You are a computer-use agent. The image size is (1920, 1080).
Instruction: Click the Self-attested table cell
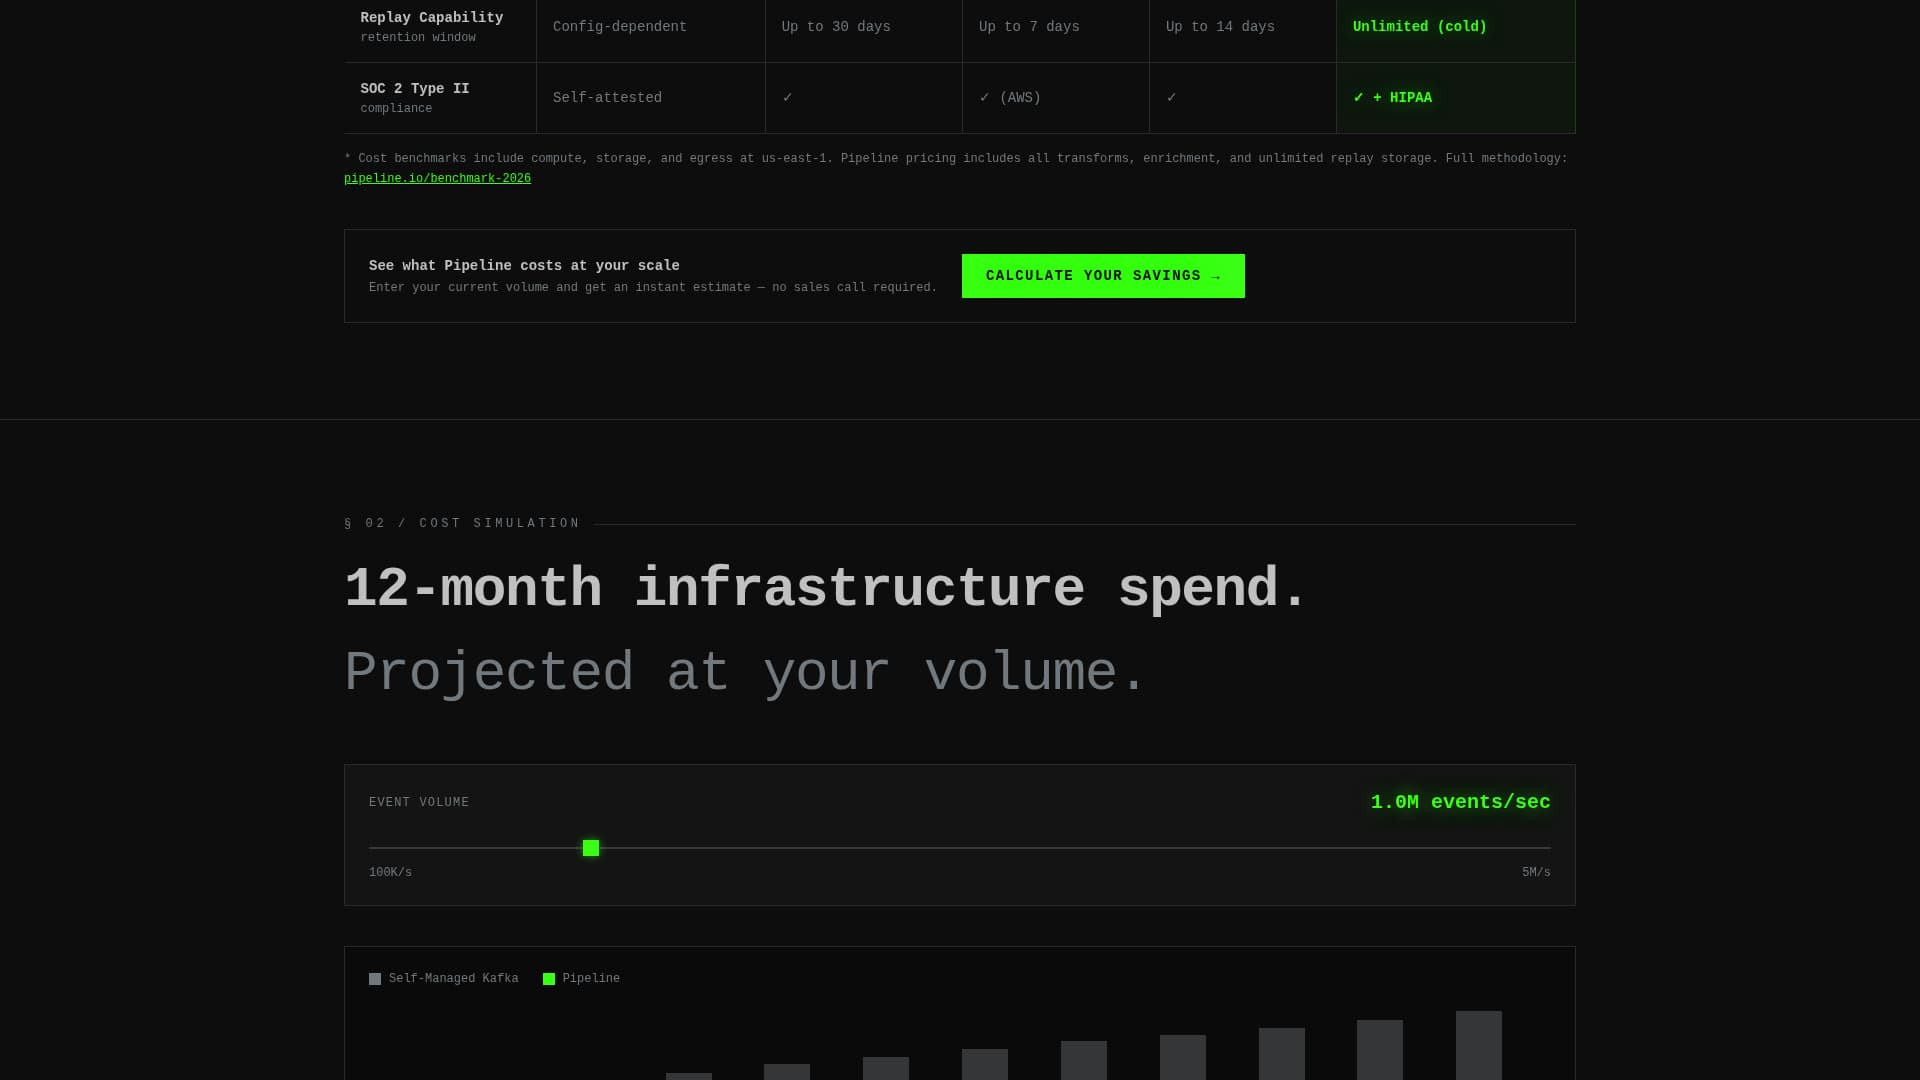651,98
